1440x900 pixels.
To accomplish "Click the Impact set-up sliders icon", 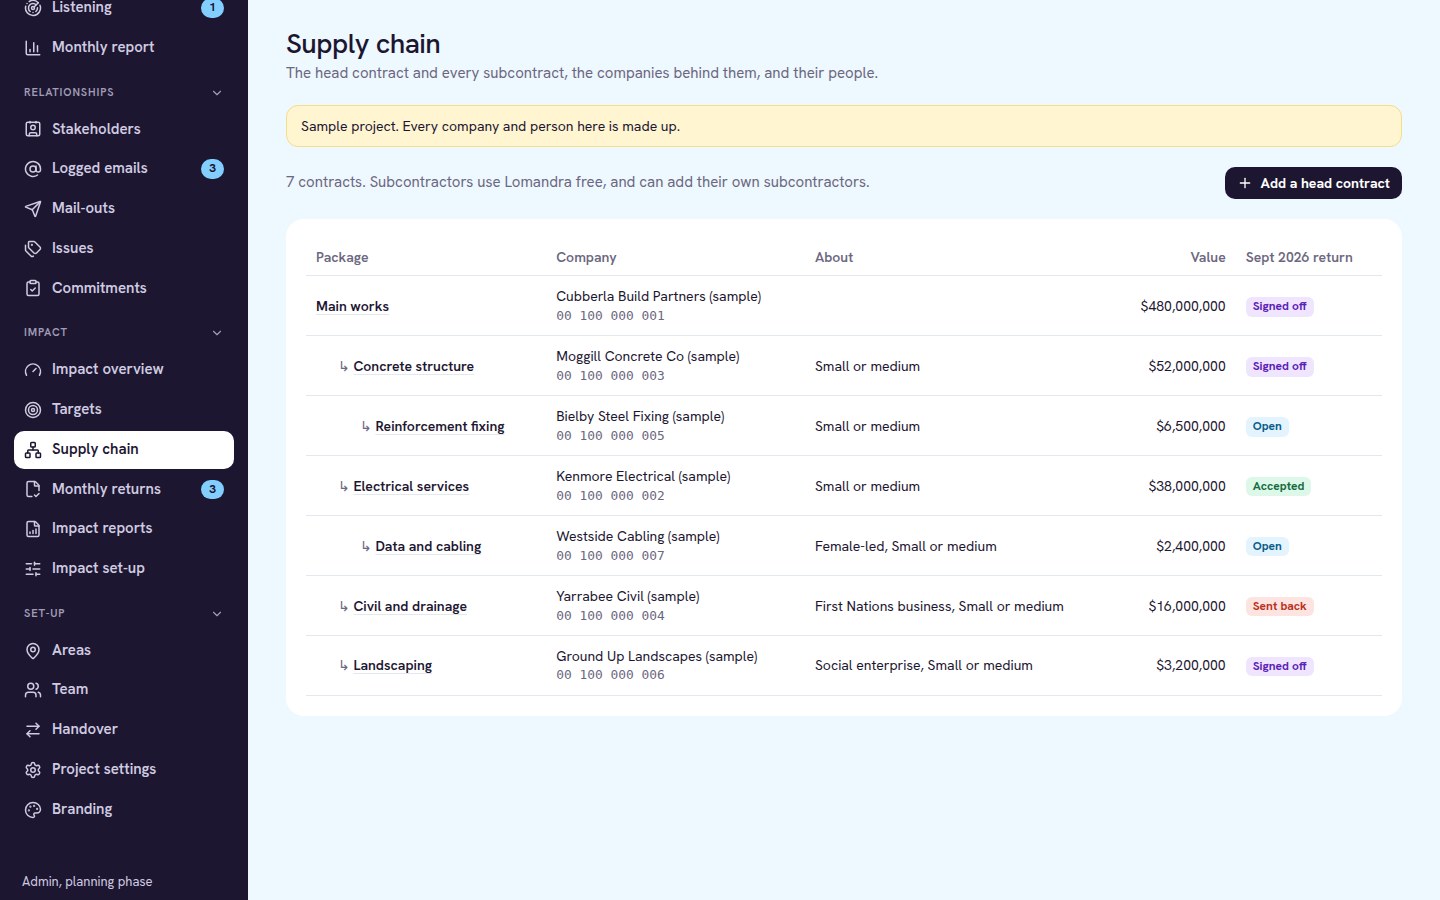I will 33,568.
